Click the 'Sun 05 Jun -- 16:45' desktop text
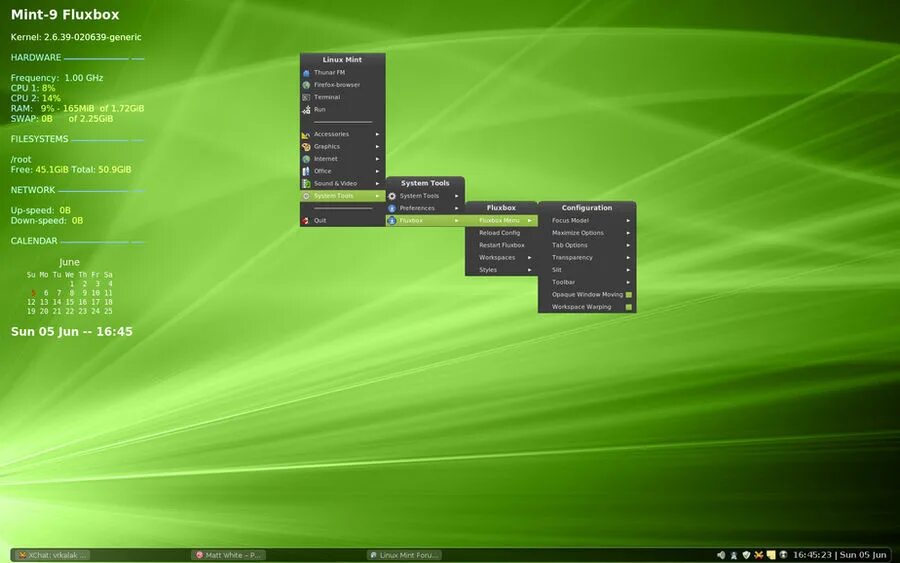 (72, 332)
